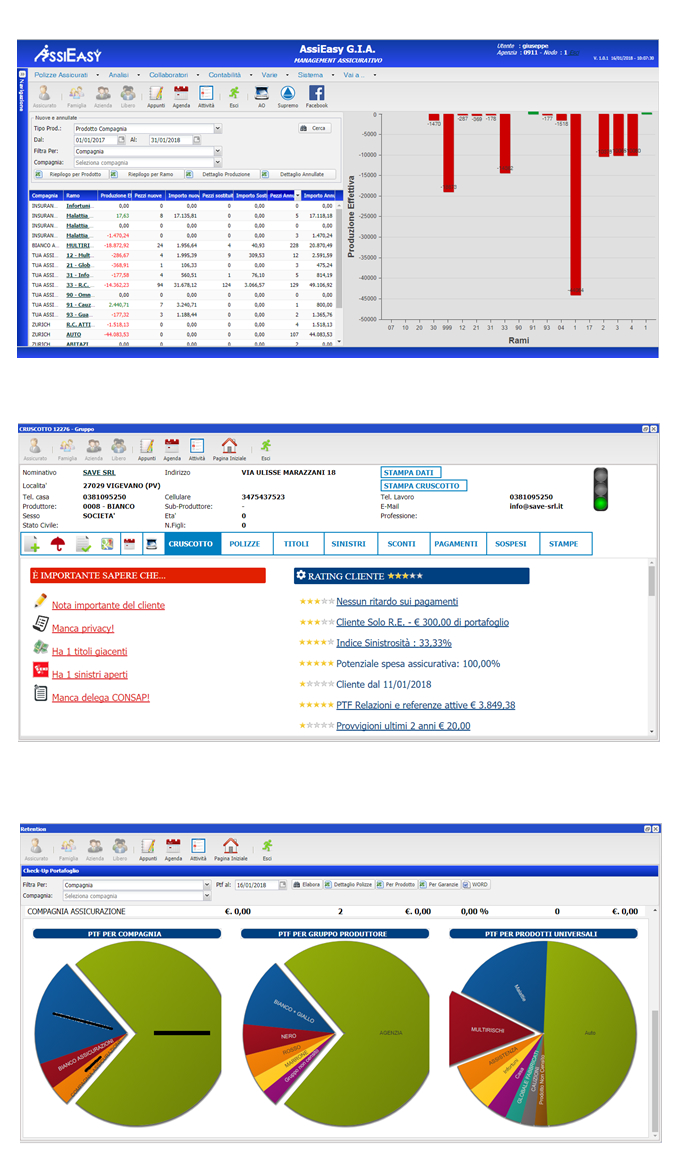
Task: Open the Analisi menu
Action: 118,75
